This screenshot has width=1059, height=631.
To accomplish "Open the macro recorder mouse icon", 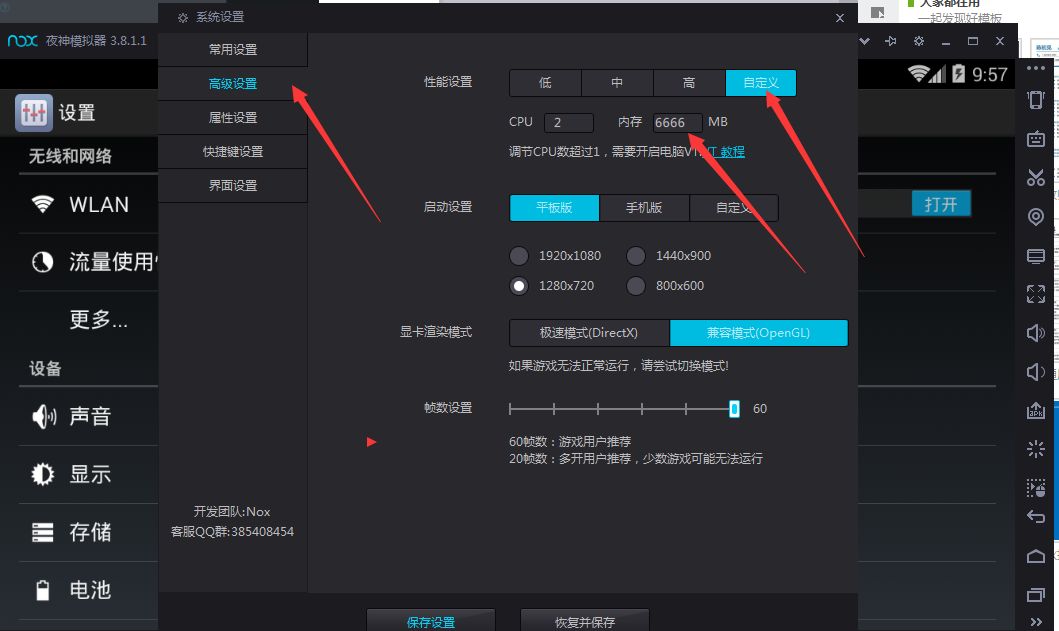I will click(1035, 487).
